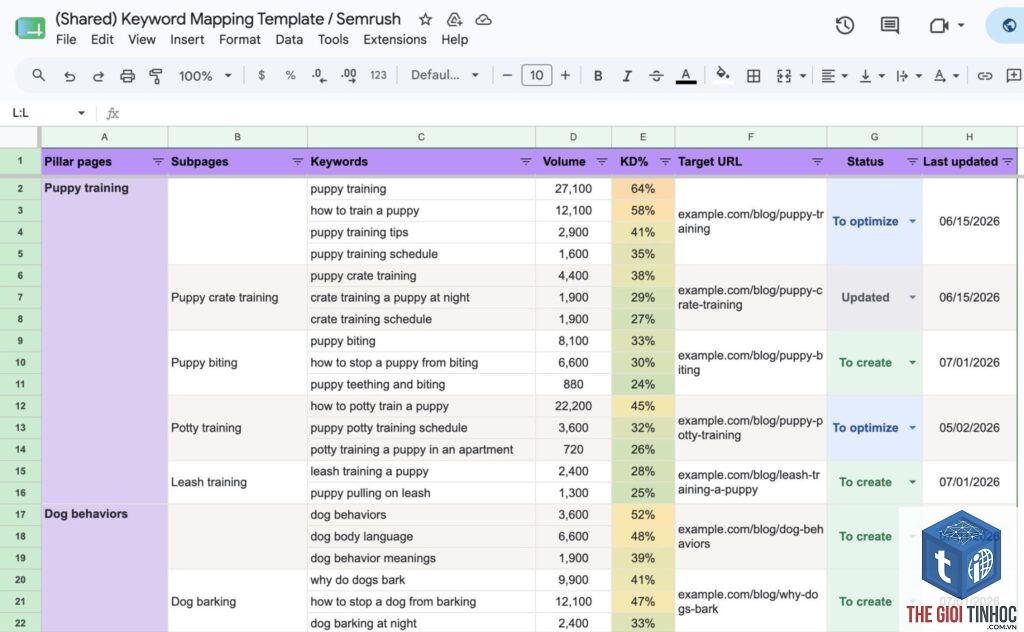This screenshot has height=632, width=1024.
Task: Open the Target URL column filter
Action: point(817,161)
